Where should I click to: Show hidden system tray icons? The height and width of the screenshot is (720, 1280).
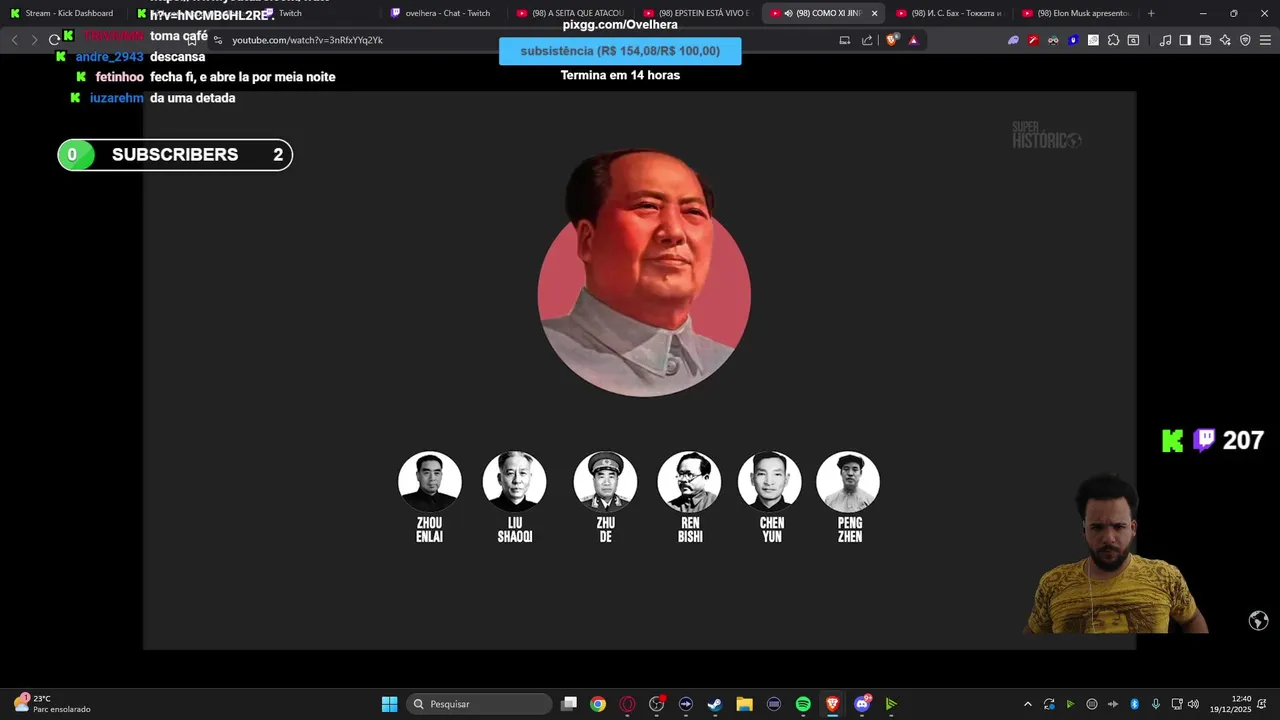pos(1027,704)
